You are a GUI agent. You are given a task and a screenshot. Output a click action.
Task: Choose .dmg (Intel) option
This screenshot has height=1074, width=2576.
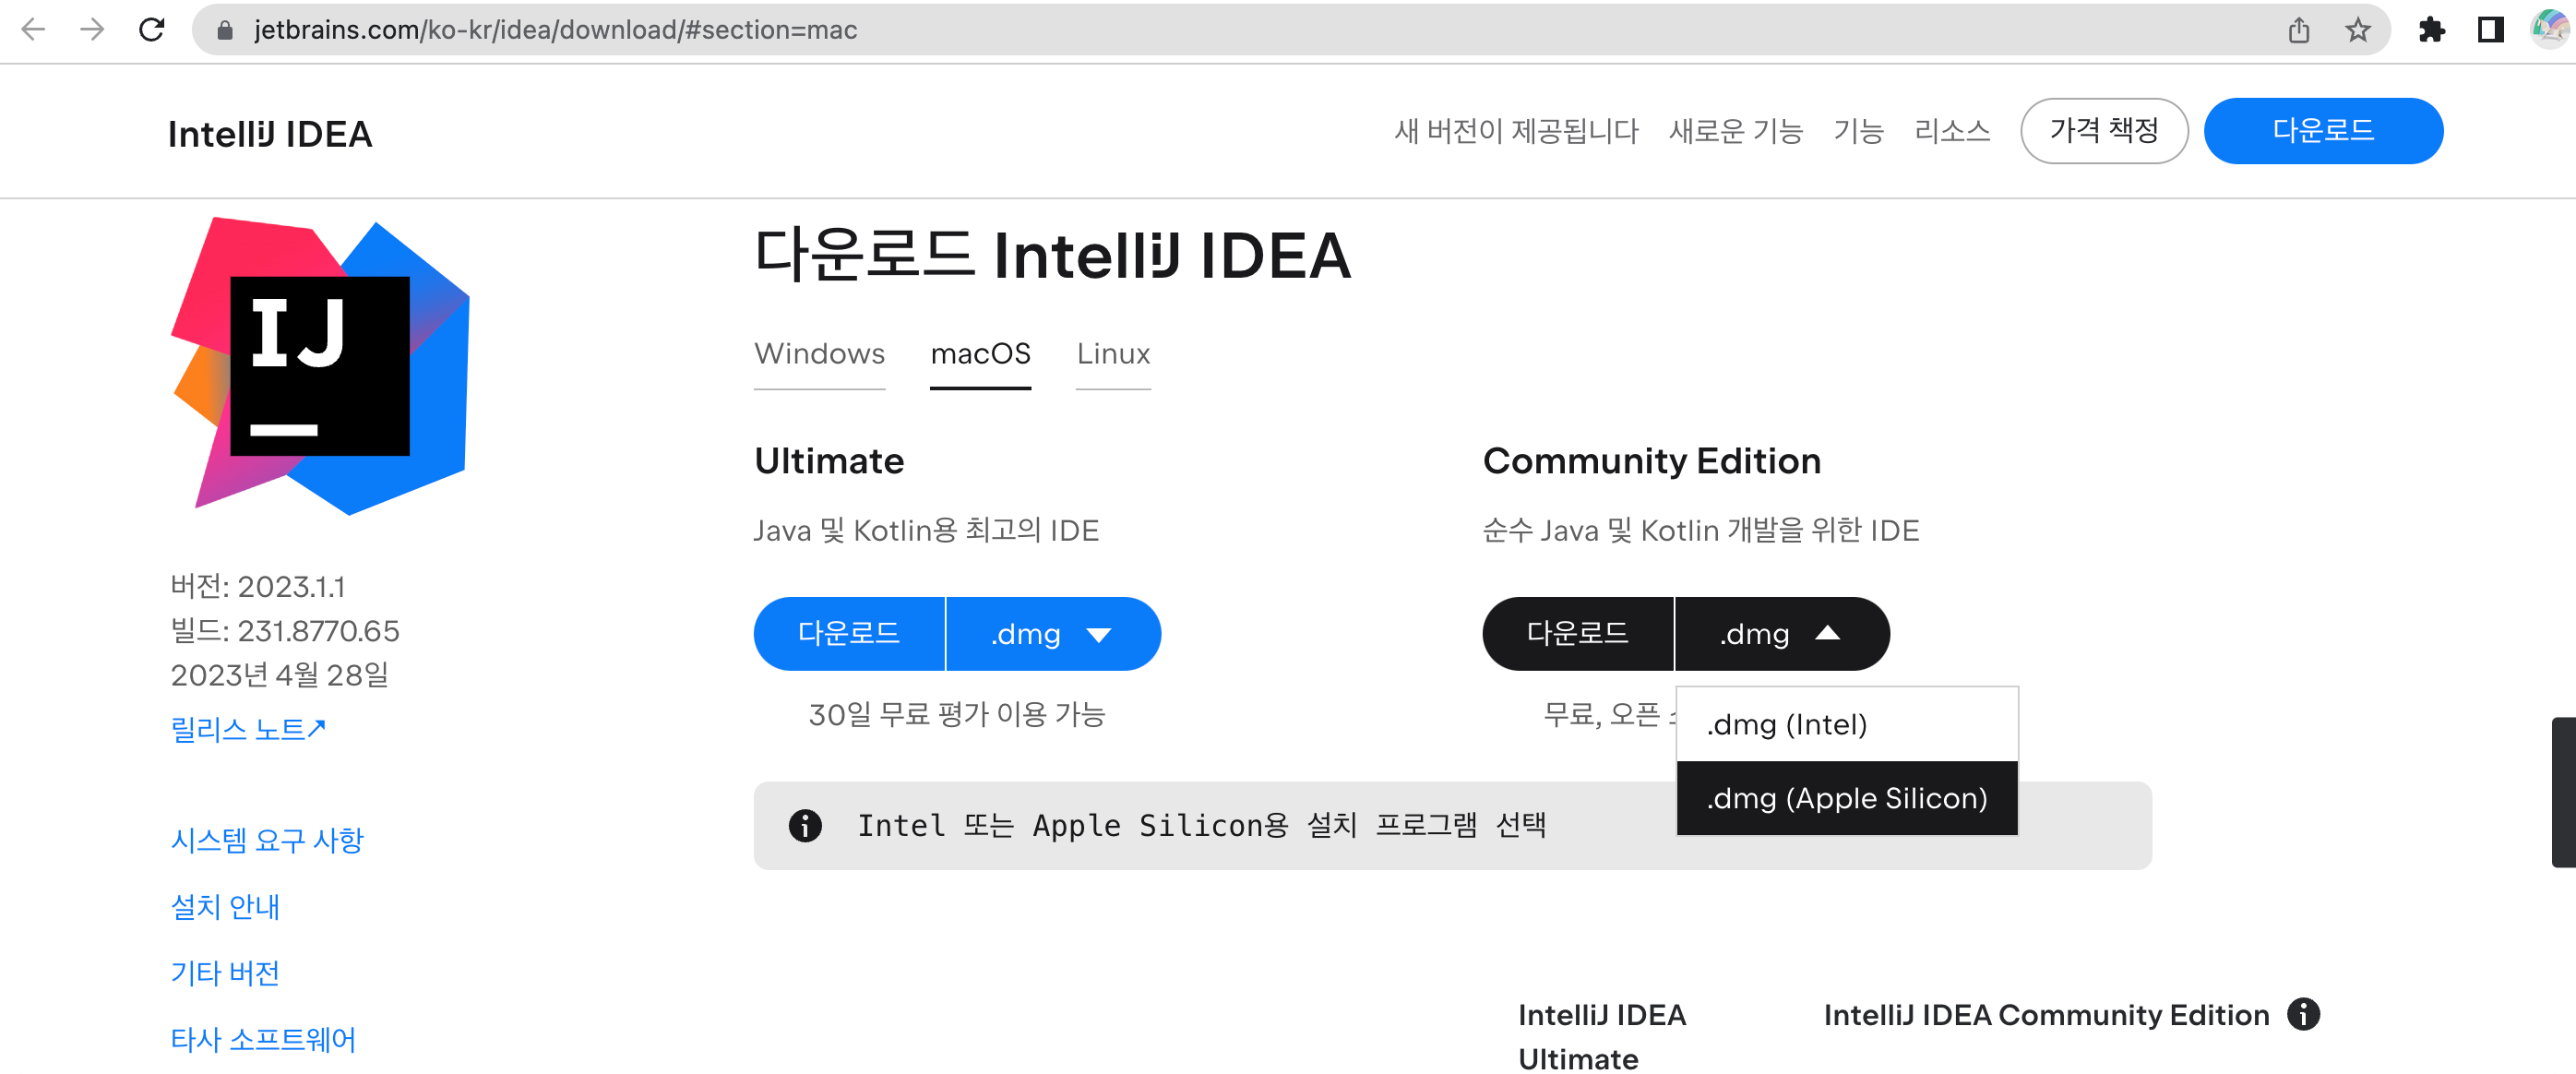pos(1847,724)
